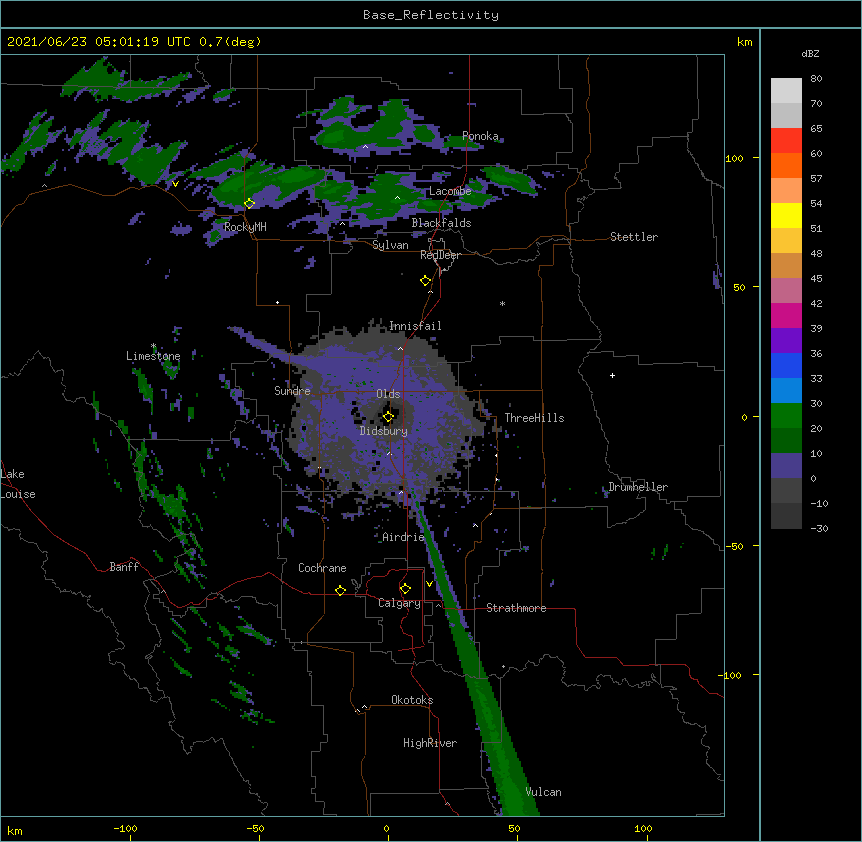Click the Drumheller label
This screenshot has height=842, width=862.
pos(638,487)
